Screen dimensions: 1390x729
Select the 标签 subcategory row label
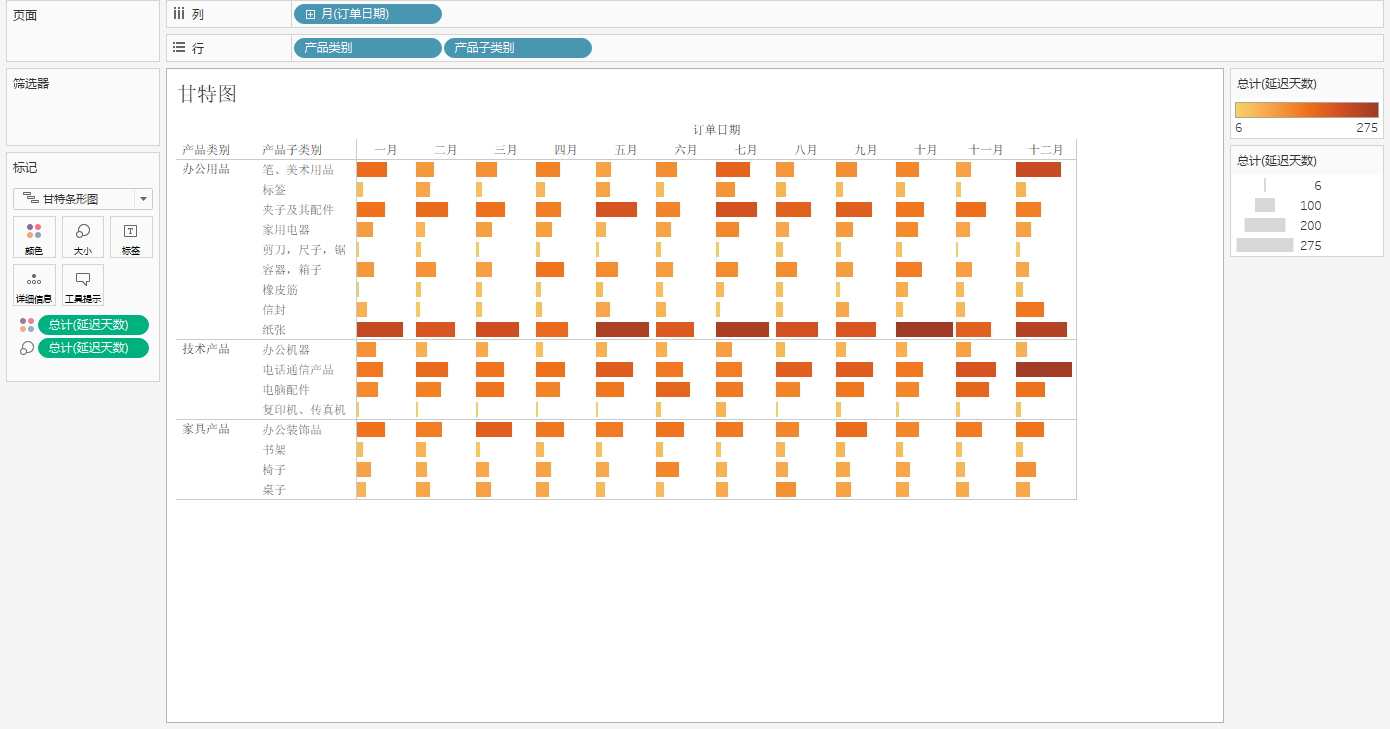274,190
